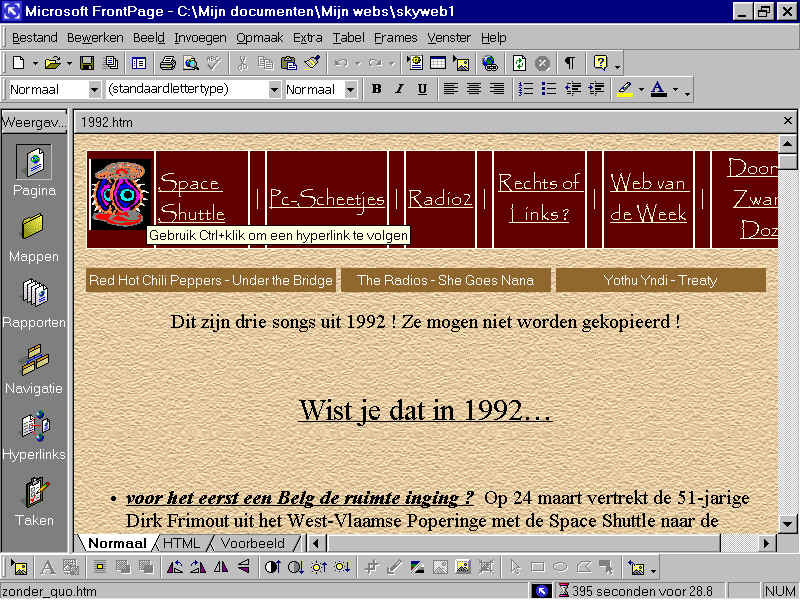The width and height of the screenshot is (800, 600).
Task: Open the Opmaak menu
Action: [259, 38]
